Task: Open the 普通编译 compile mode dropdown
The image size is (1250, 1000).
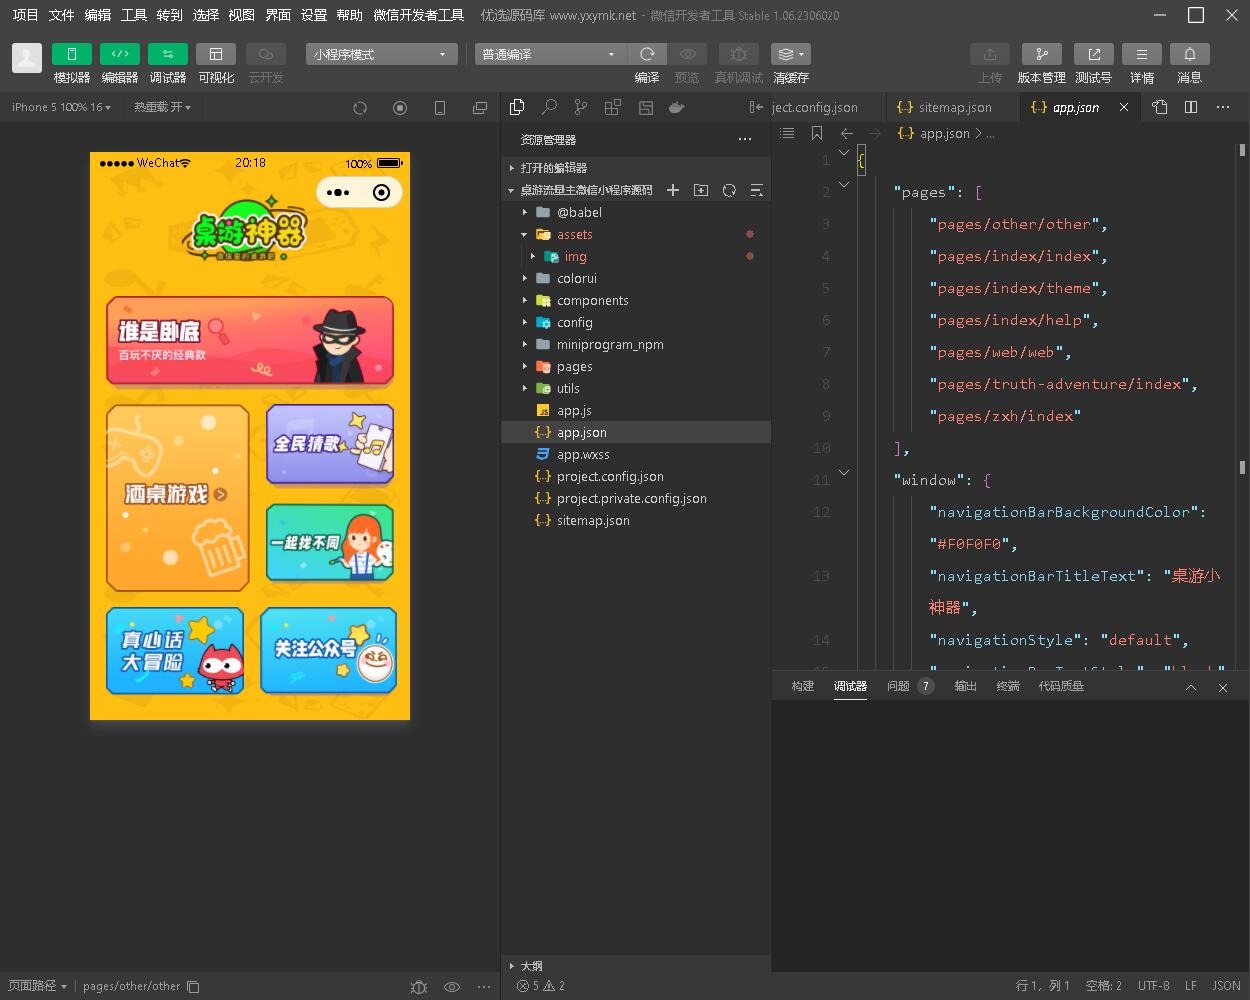Action: click(550, 54)
